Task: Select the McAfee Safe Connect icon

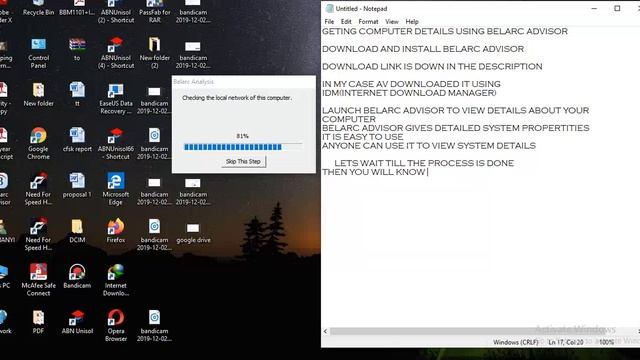Action: coord(38,280)
